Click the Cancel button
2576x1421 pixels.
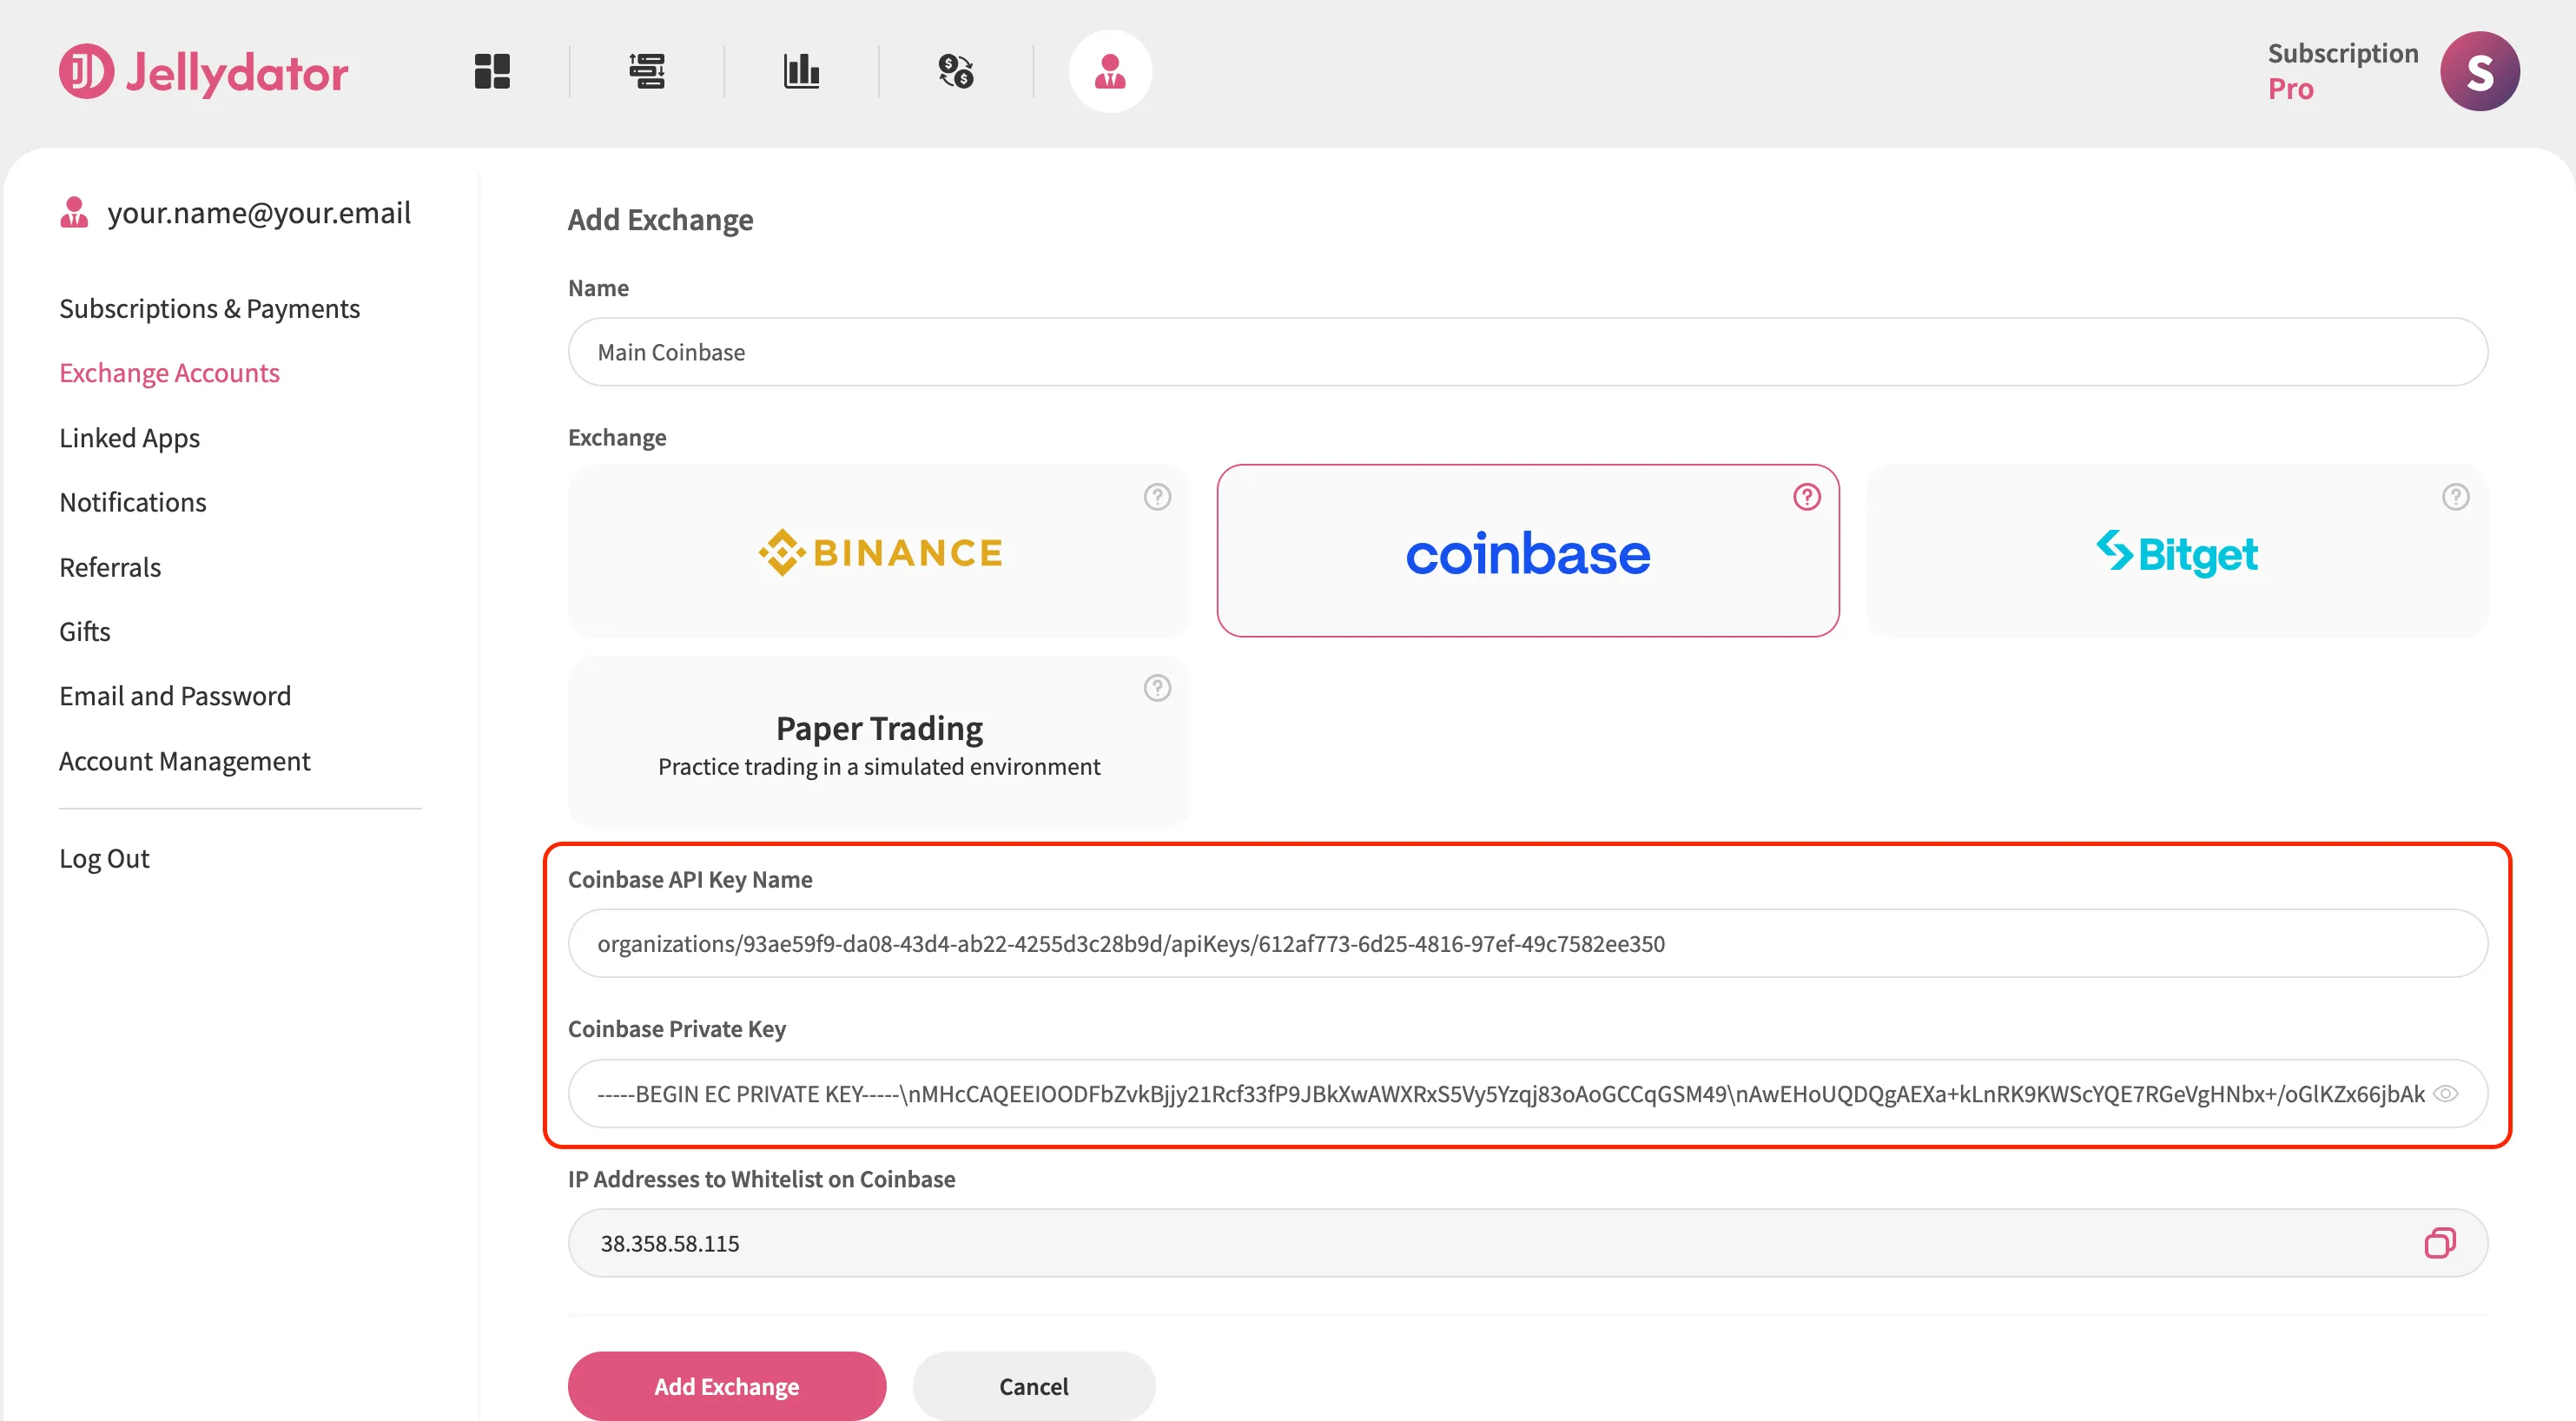tap(1034, 1386)
